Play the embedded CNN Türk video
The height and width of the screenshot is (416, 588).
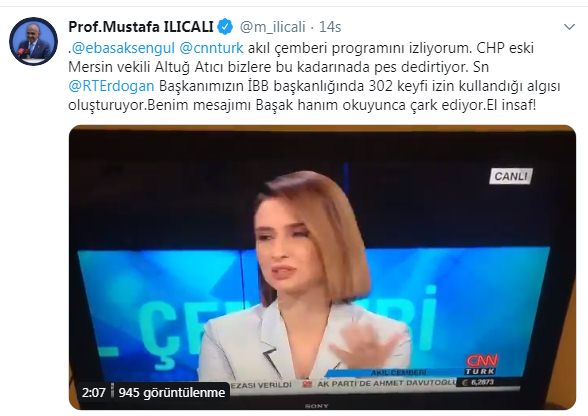[322, 267]
